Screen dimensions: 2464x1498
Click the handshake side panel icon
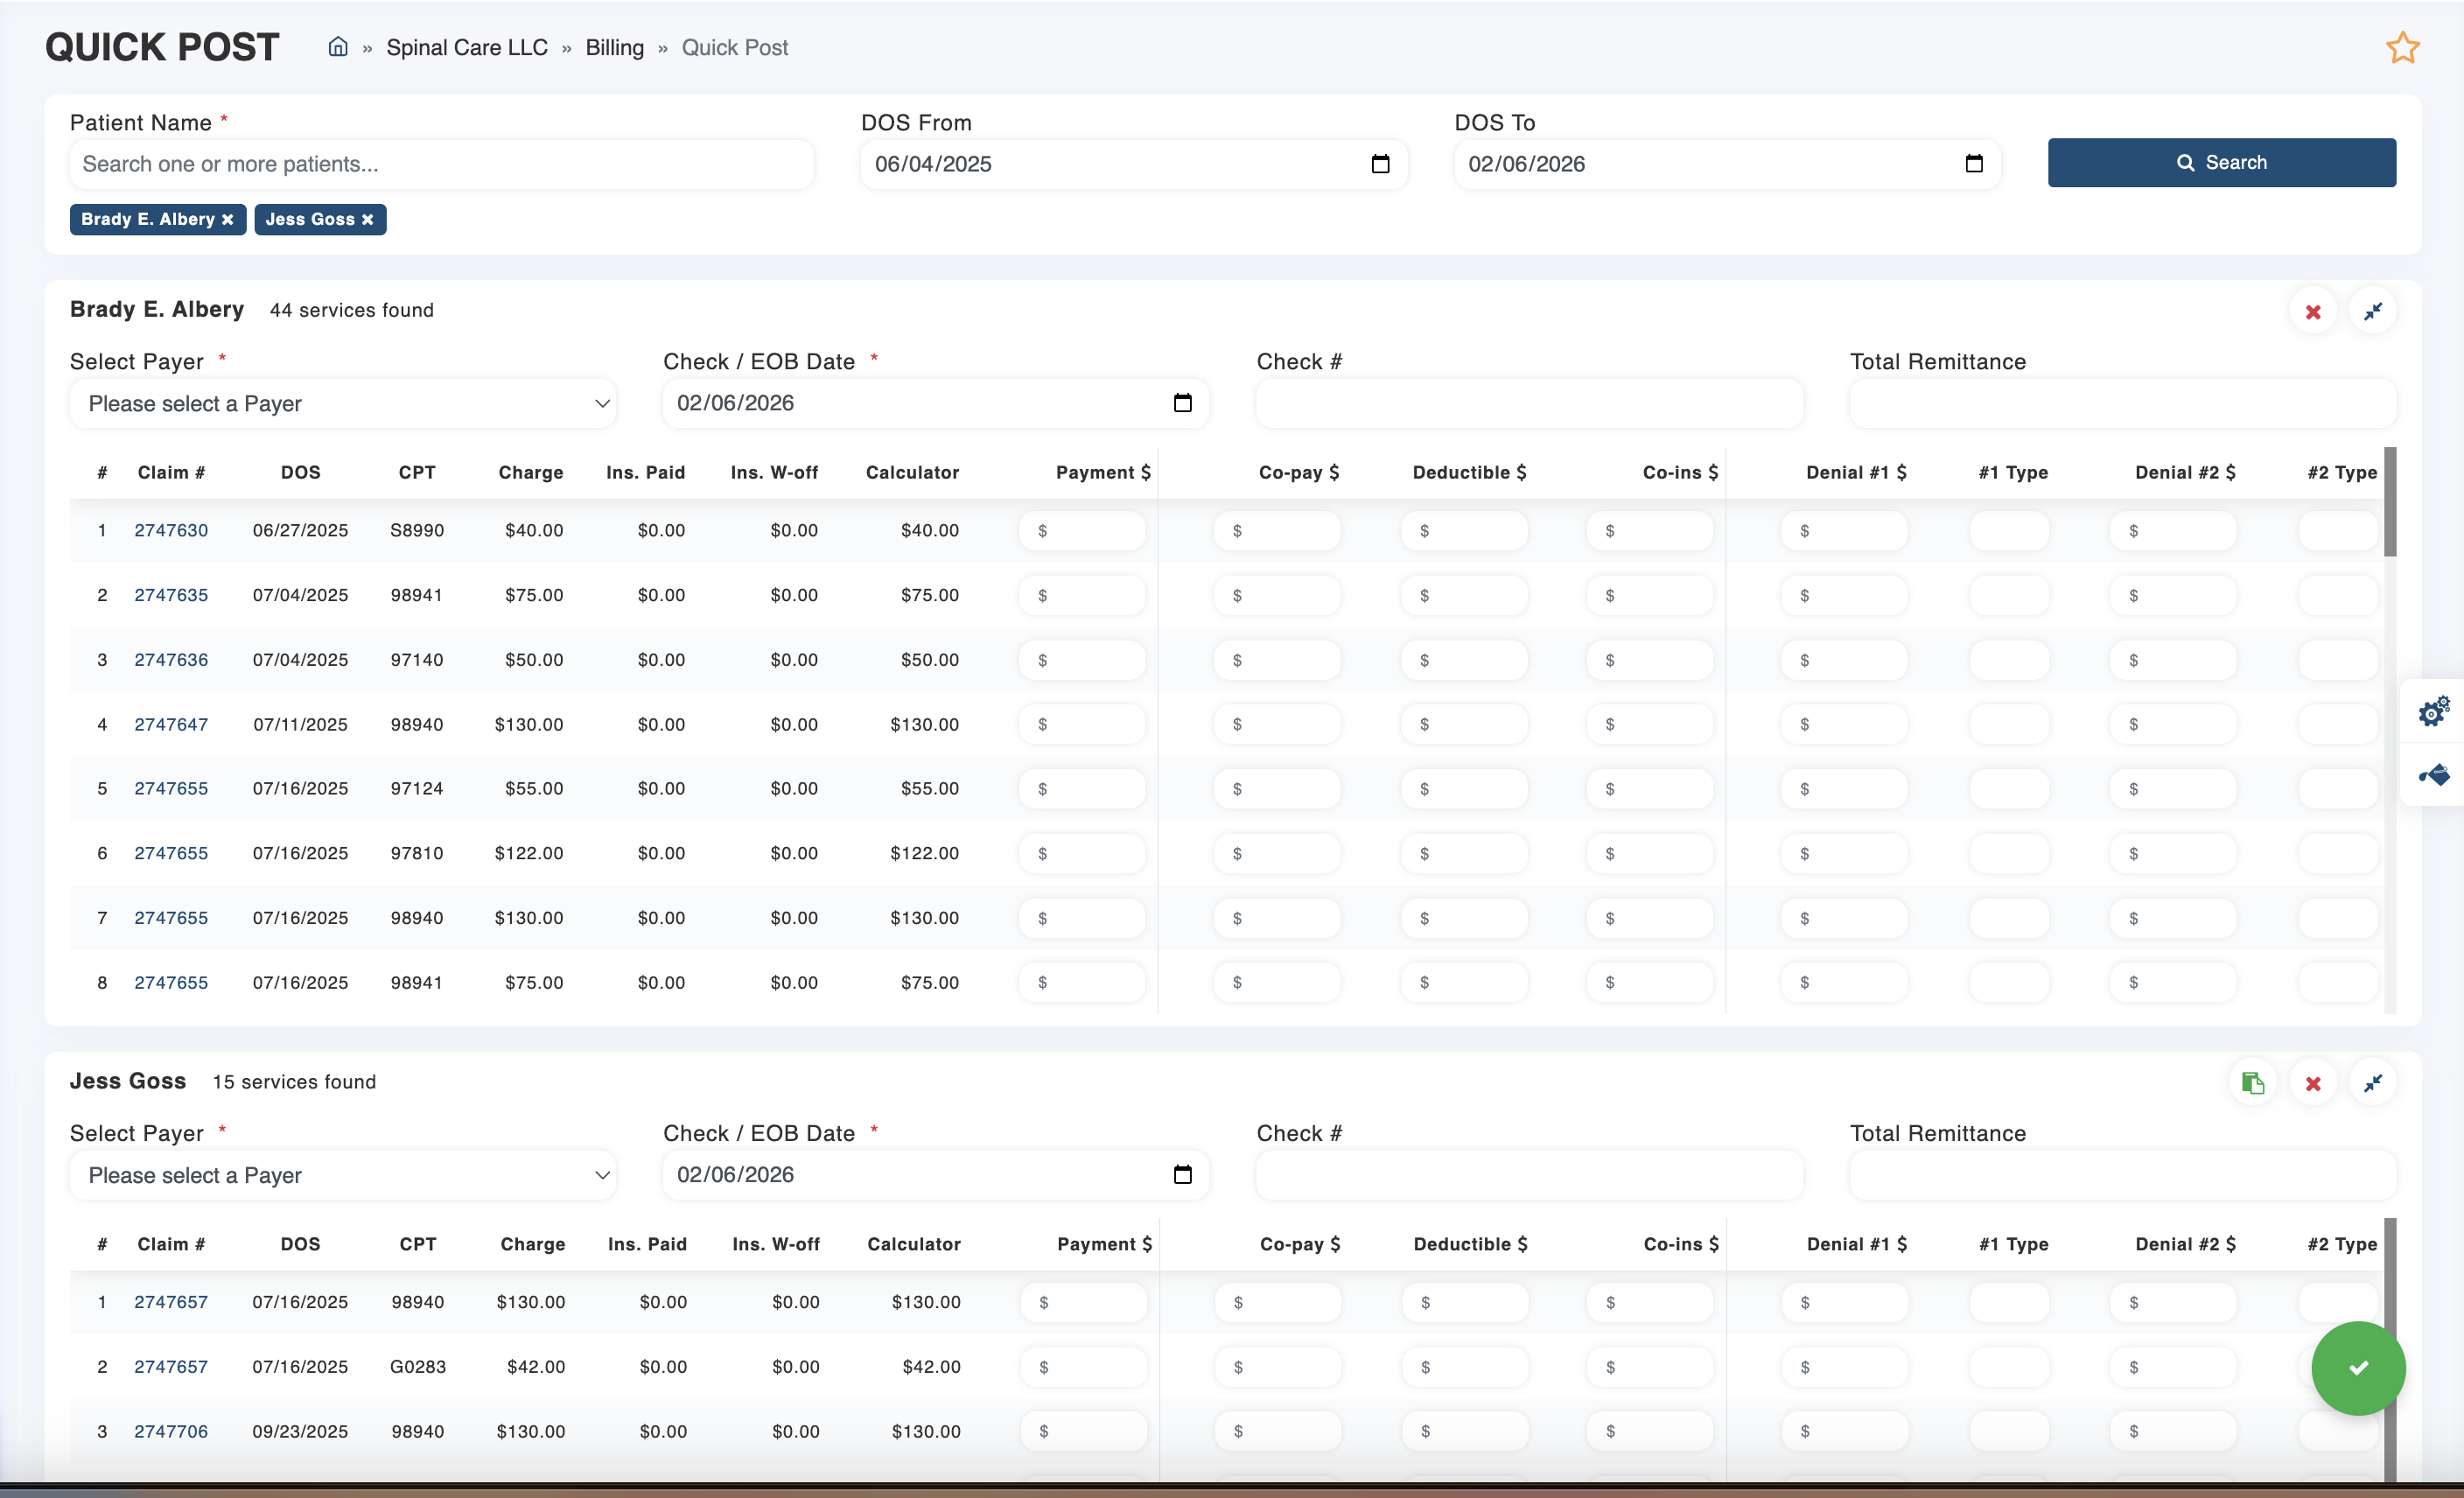pos(2433,774)
